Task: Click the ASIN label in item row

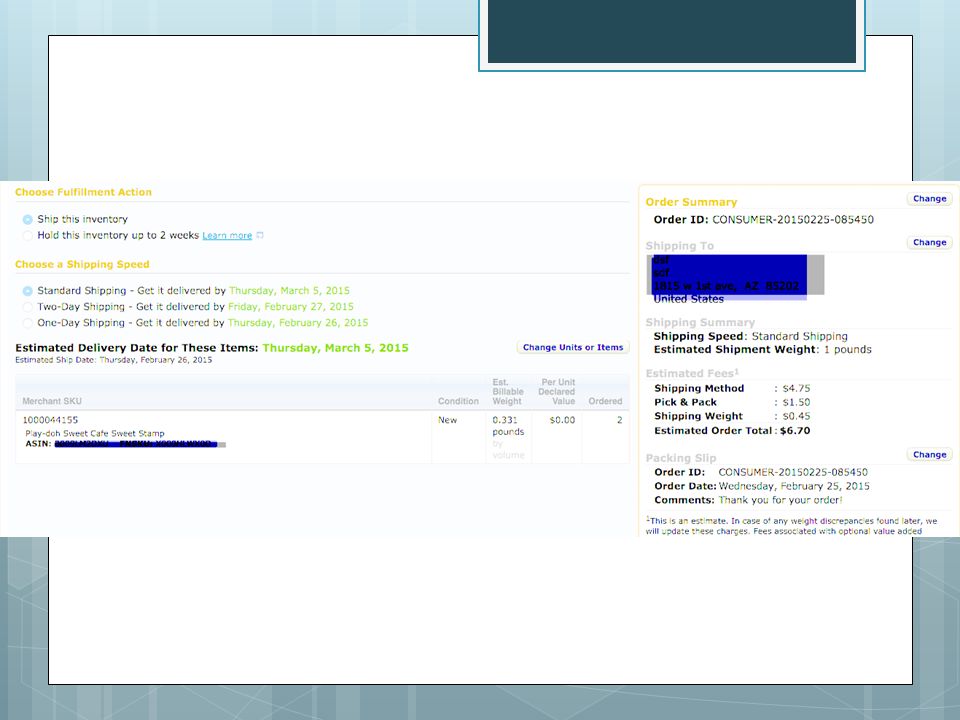Action: pyautogui.click(x=38, y=444)
